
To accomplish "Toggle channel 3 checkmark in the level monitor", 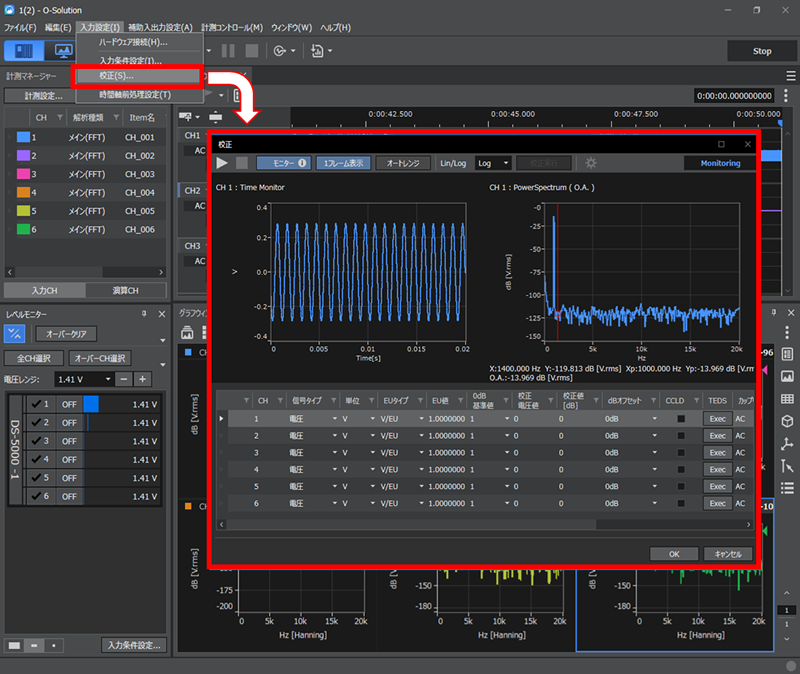I will 36,441.
